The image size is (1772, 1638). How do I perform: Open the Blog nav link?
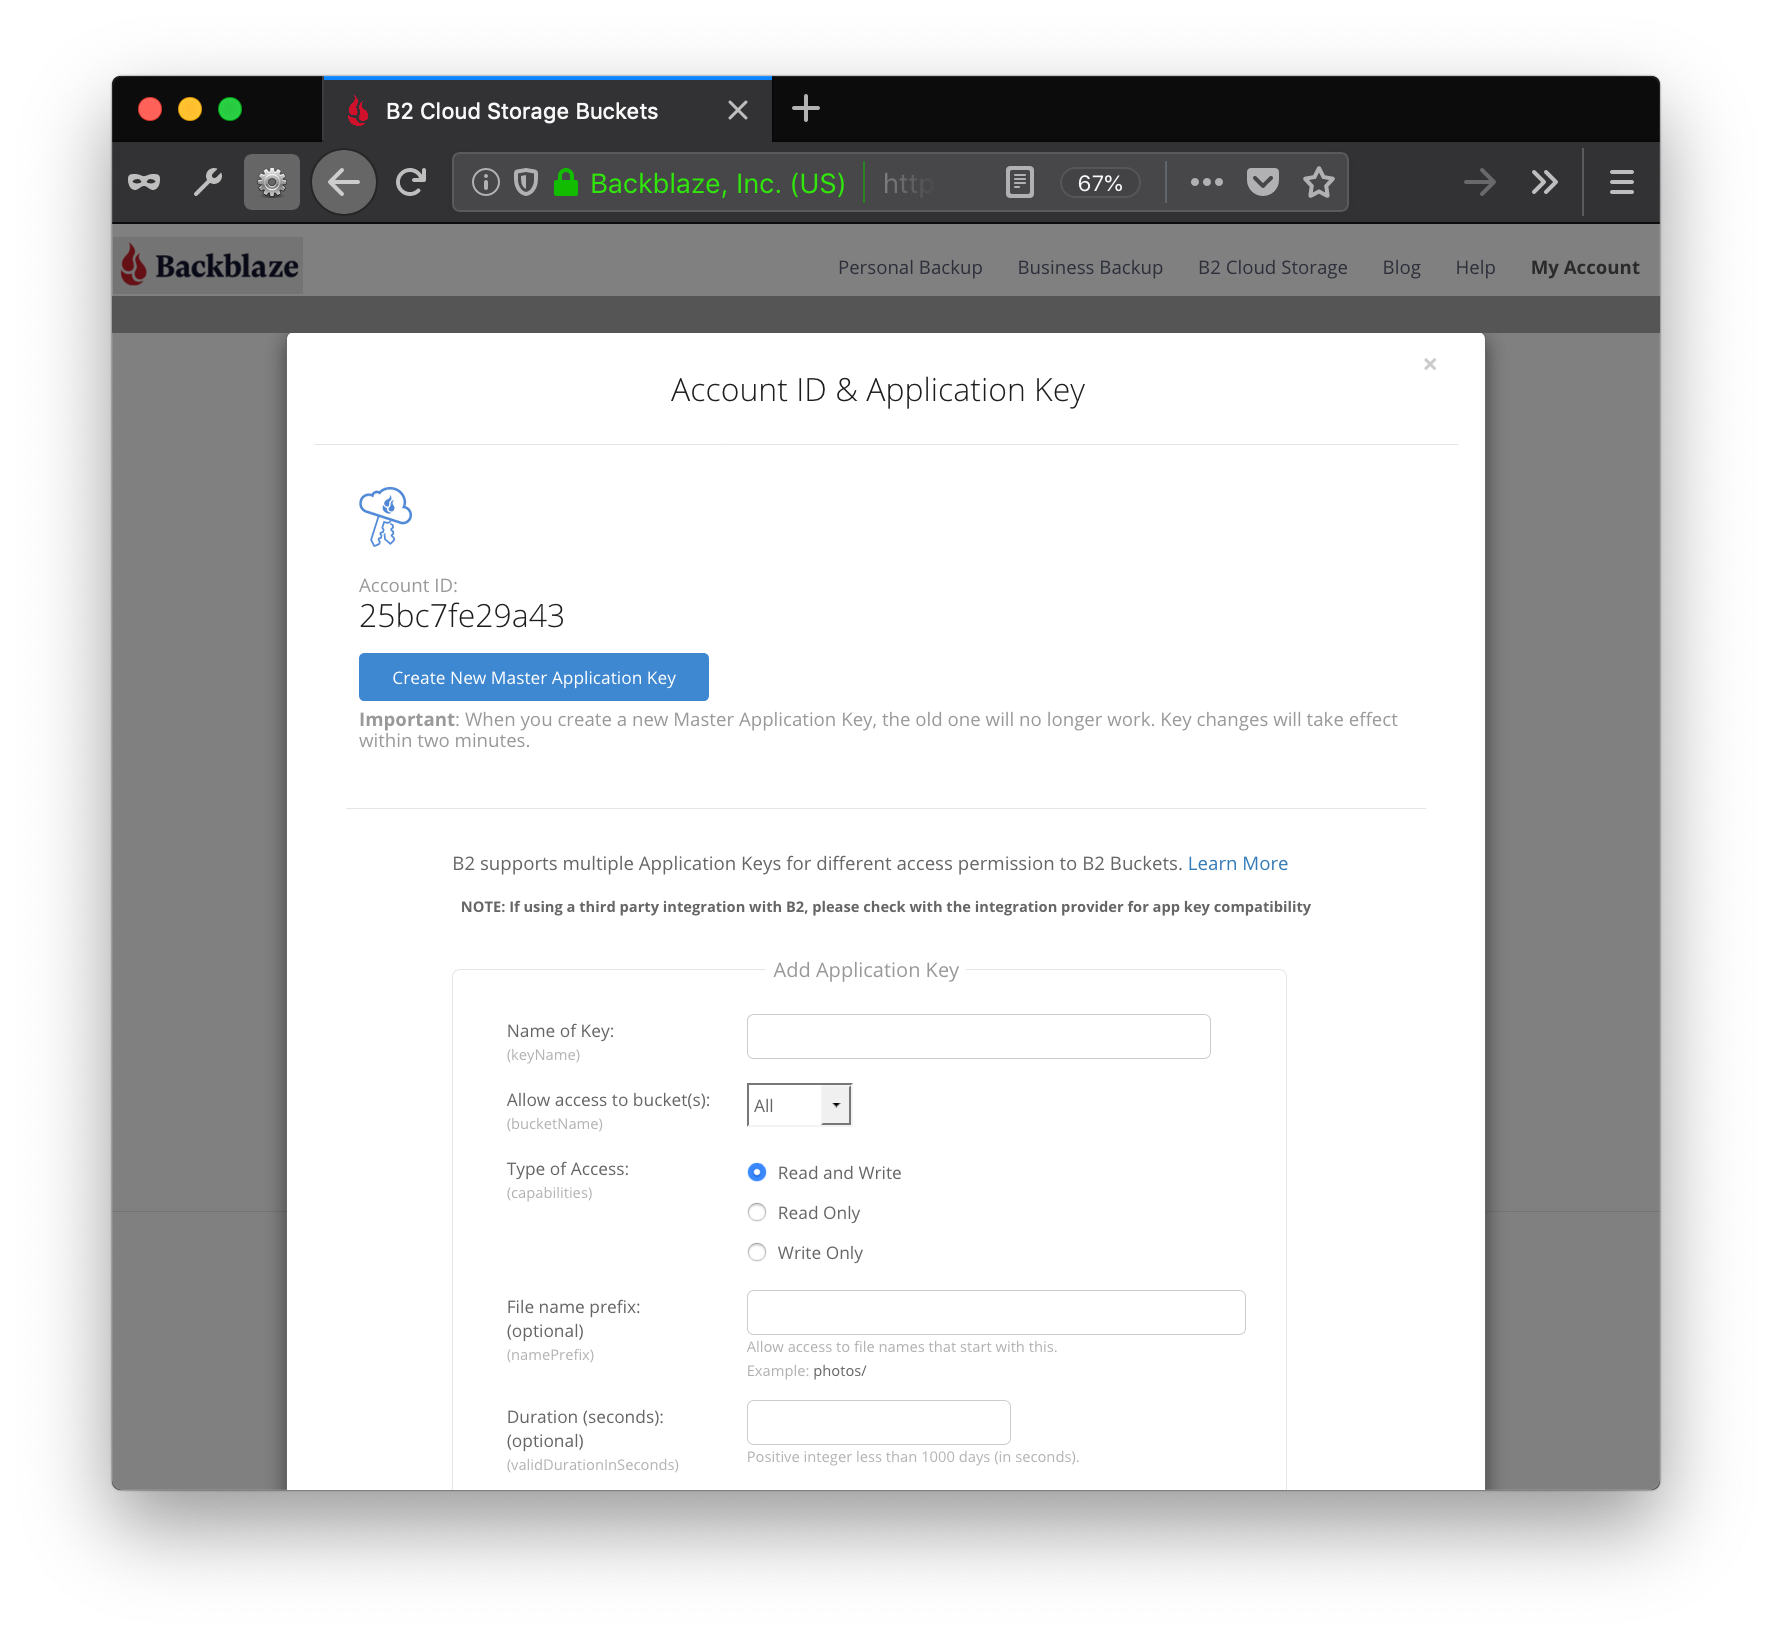tap(1401, 267)
